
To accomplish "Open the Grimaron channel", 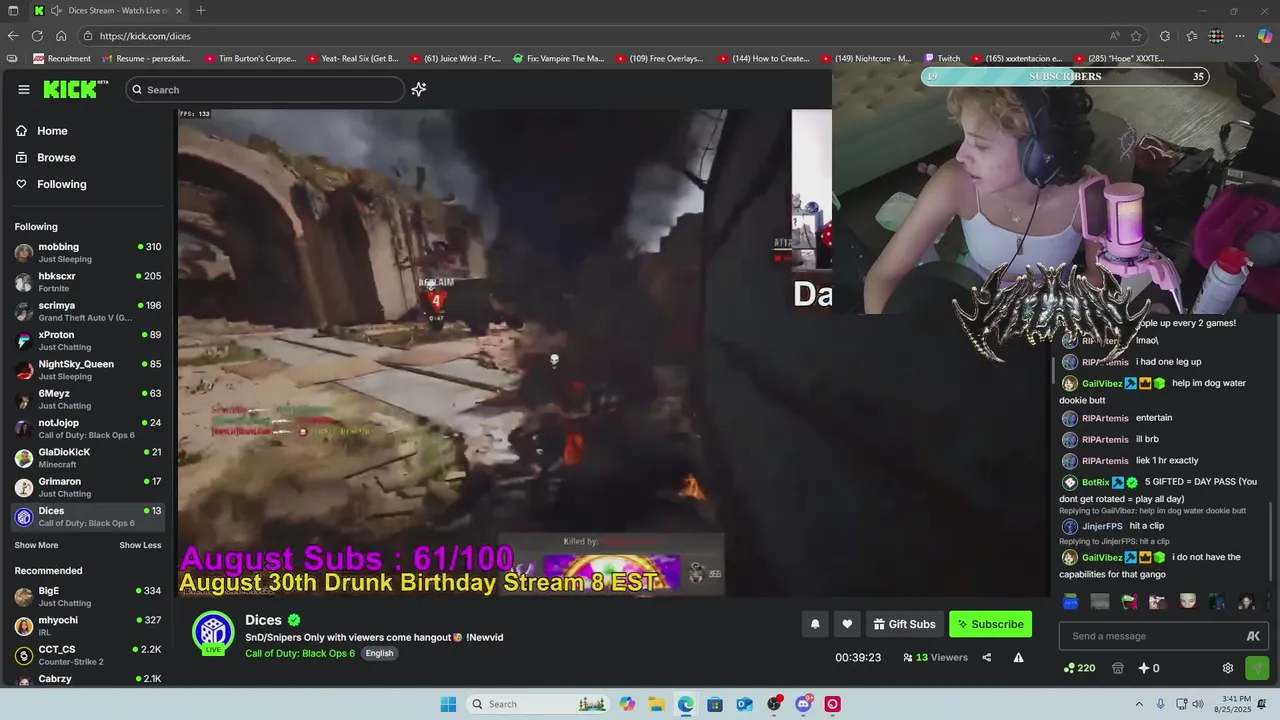I will (88, 487).
